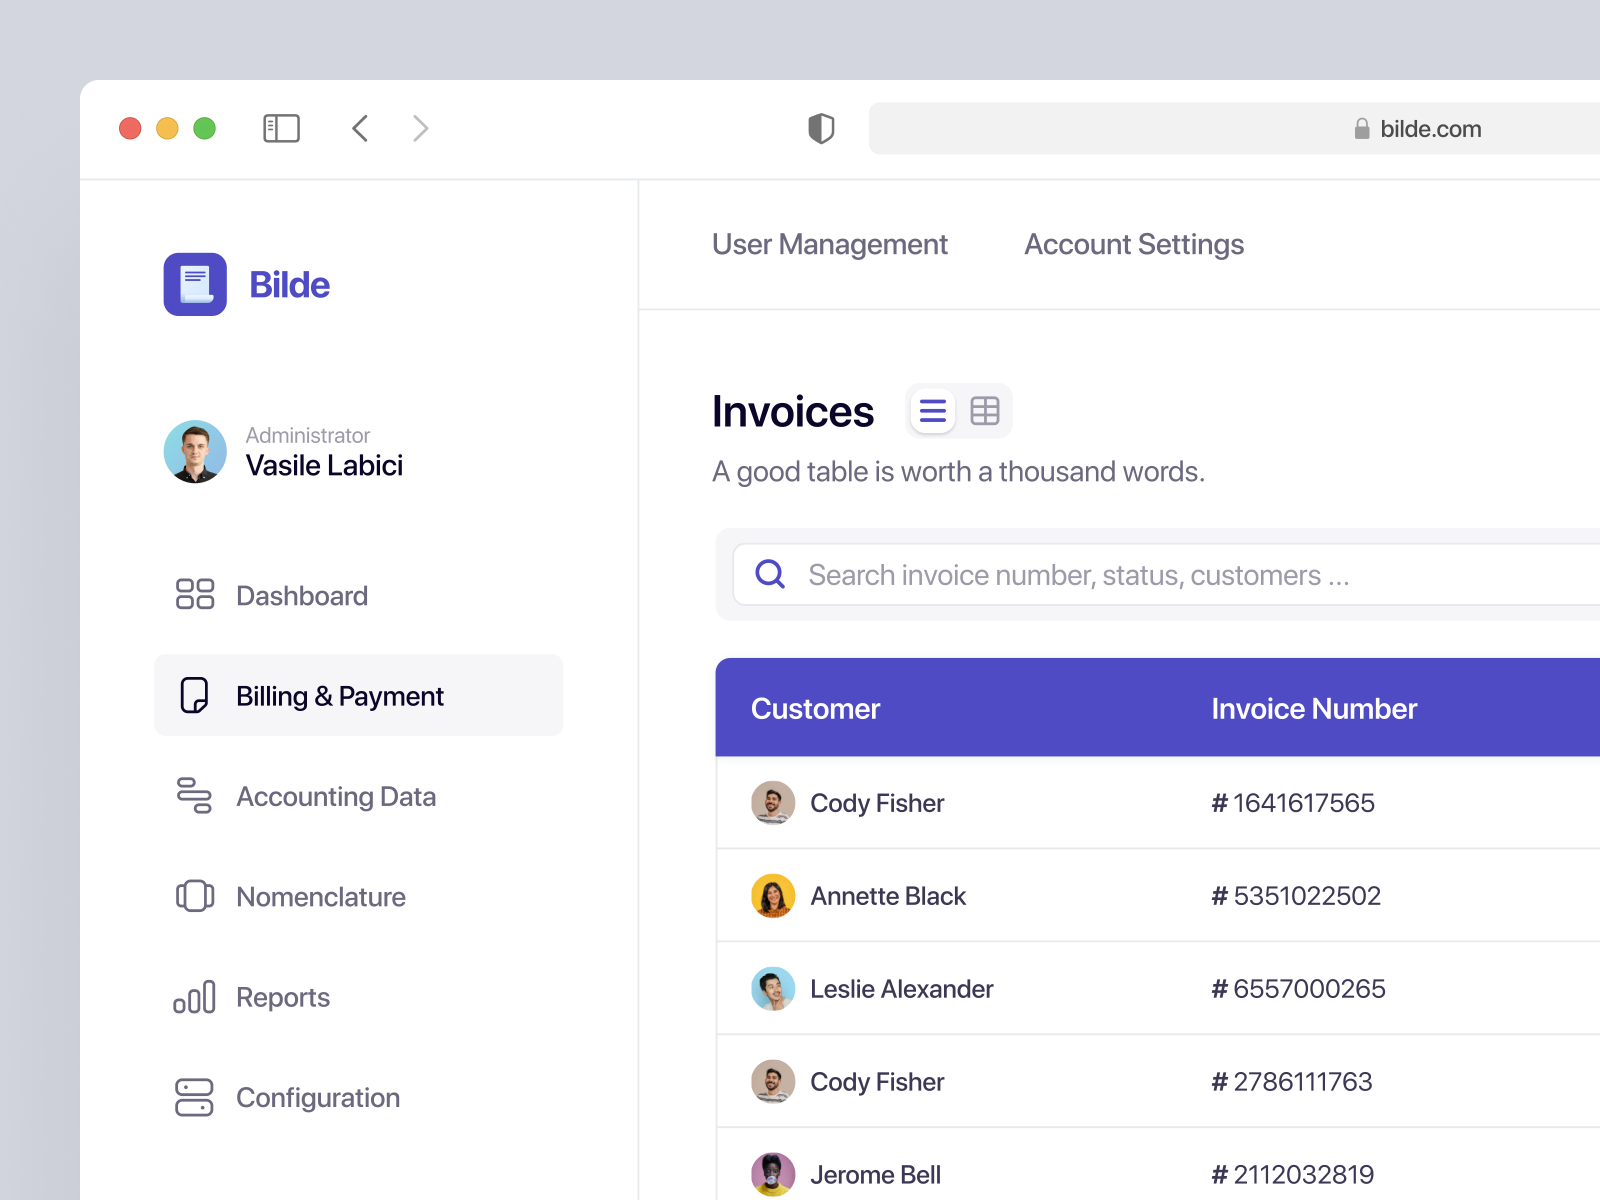1600x1200 pixels.
Task: Open the User Management tab
Action: pos(830,244)
